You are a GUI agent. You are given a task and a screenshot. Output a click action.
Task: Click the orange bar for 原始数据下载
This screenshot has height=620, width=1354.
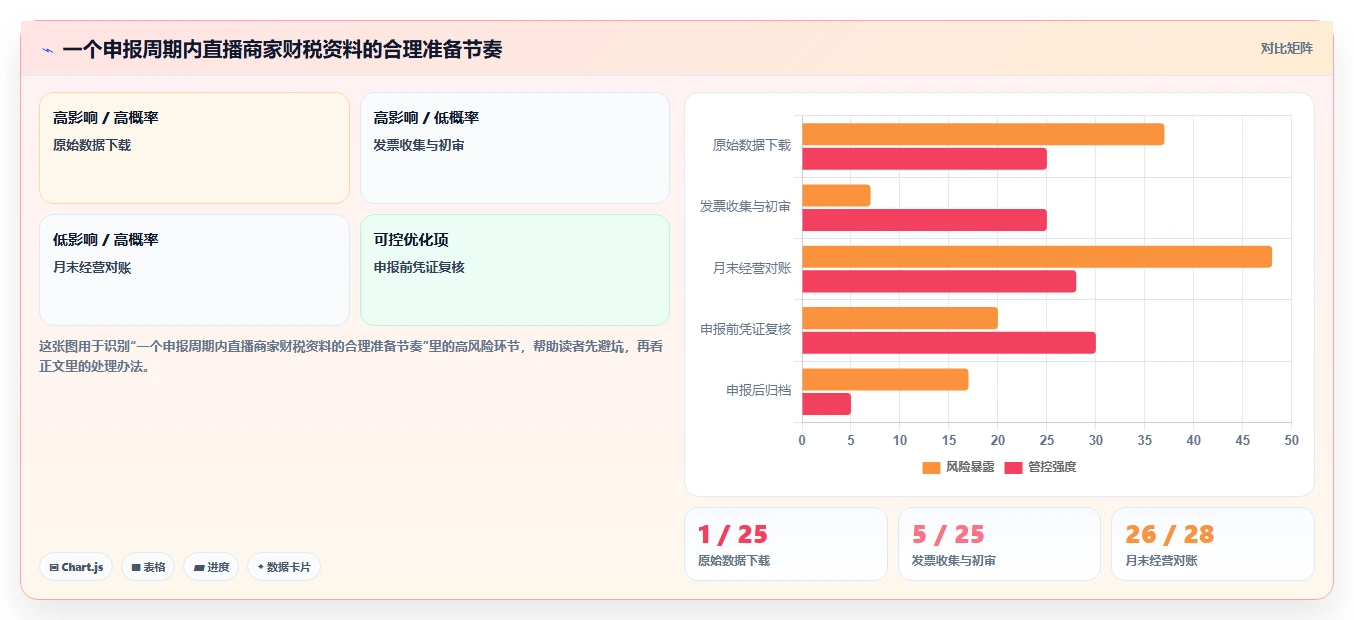click(x=983, y=134)
